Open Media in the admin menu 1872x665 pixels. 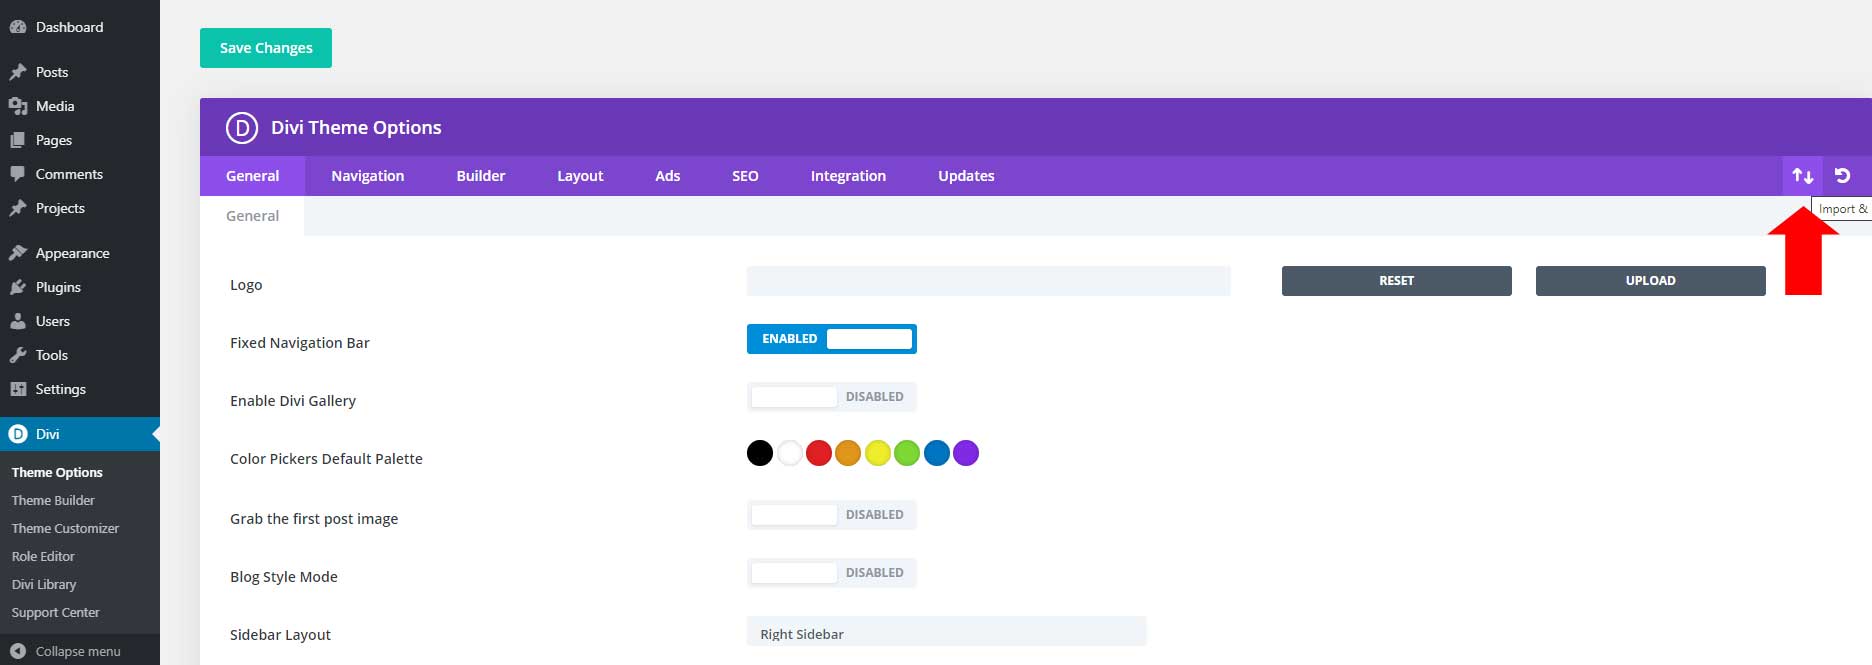coord(80,106)
